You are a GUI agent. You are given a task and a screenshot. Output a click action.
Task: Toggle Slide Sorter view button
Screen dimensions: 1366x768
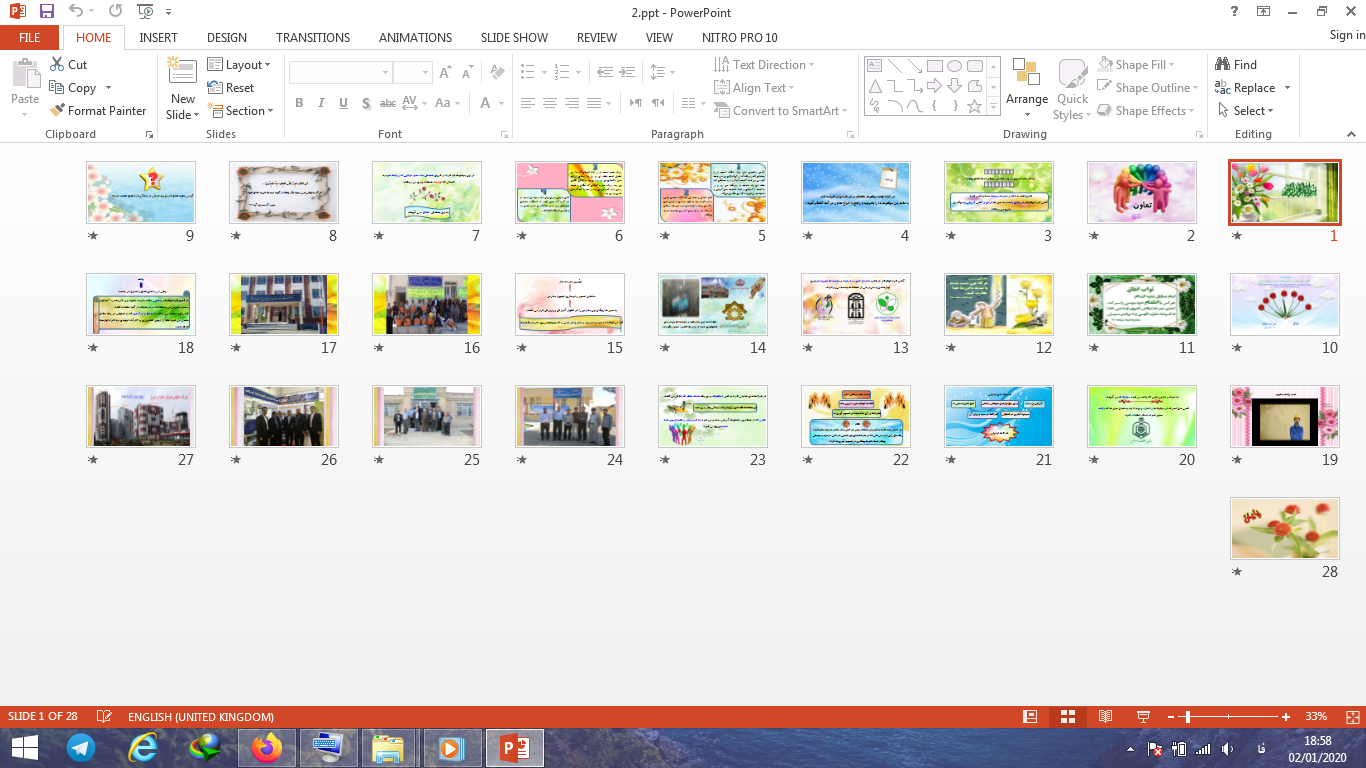[1067, 717]
